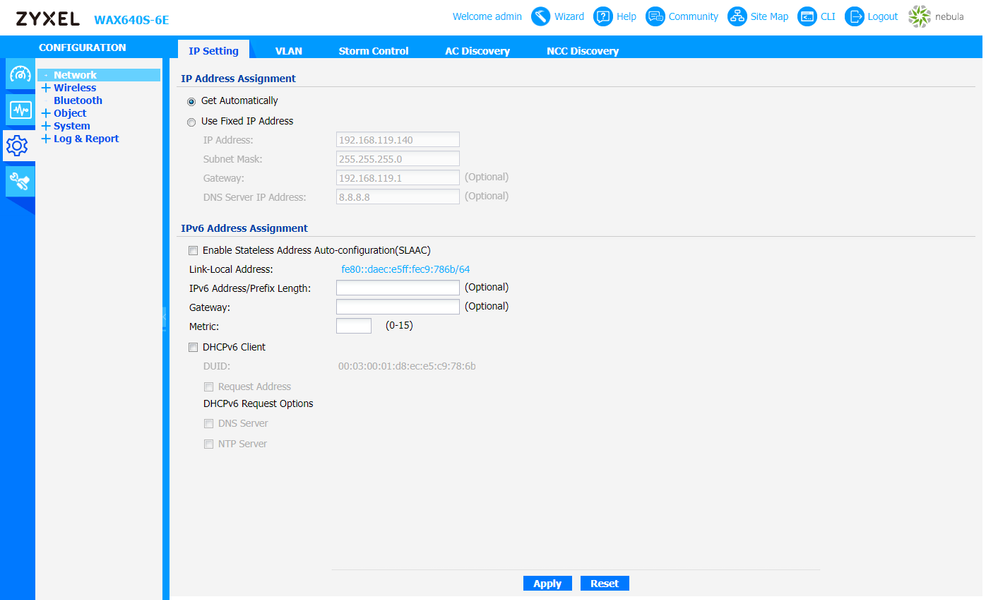Image resolution: width=986 pixels, height=600 pixels.
Task: Click the CONFIGURATION panel header
Action: point(82,48)
